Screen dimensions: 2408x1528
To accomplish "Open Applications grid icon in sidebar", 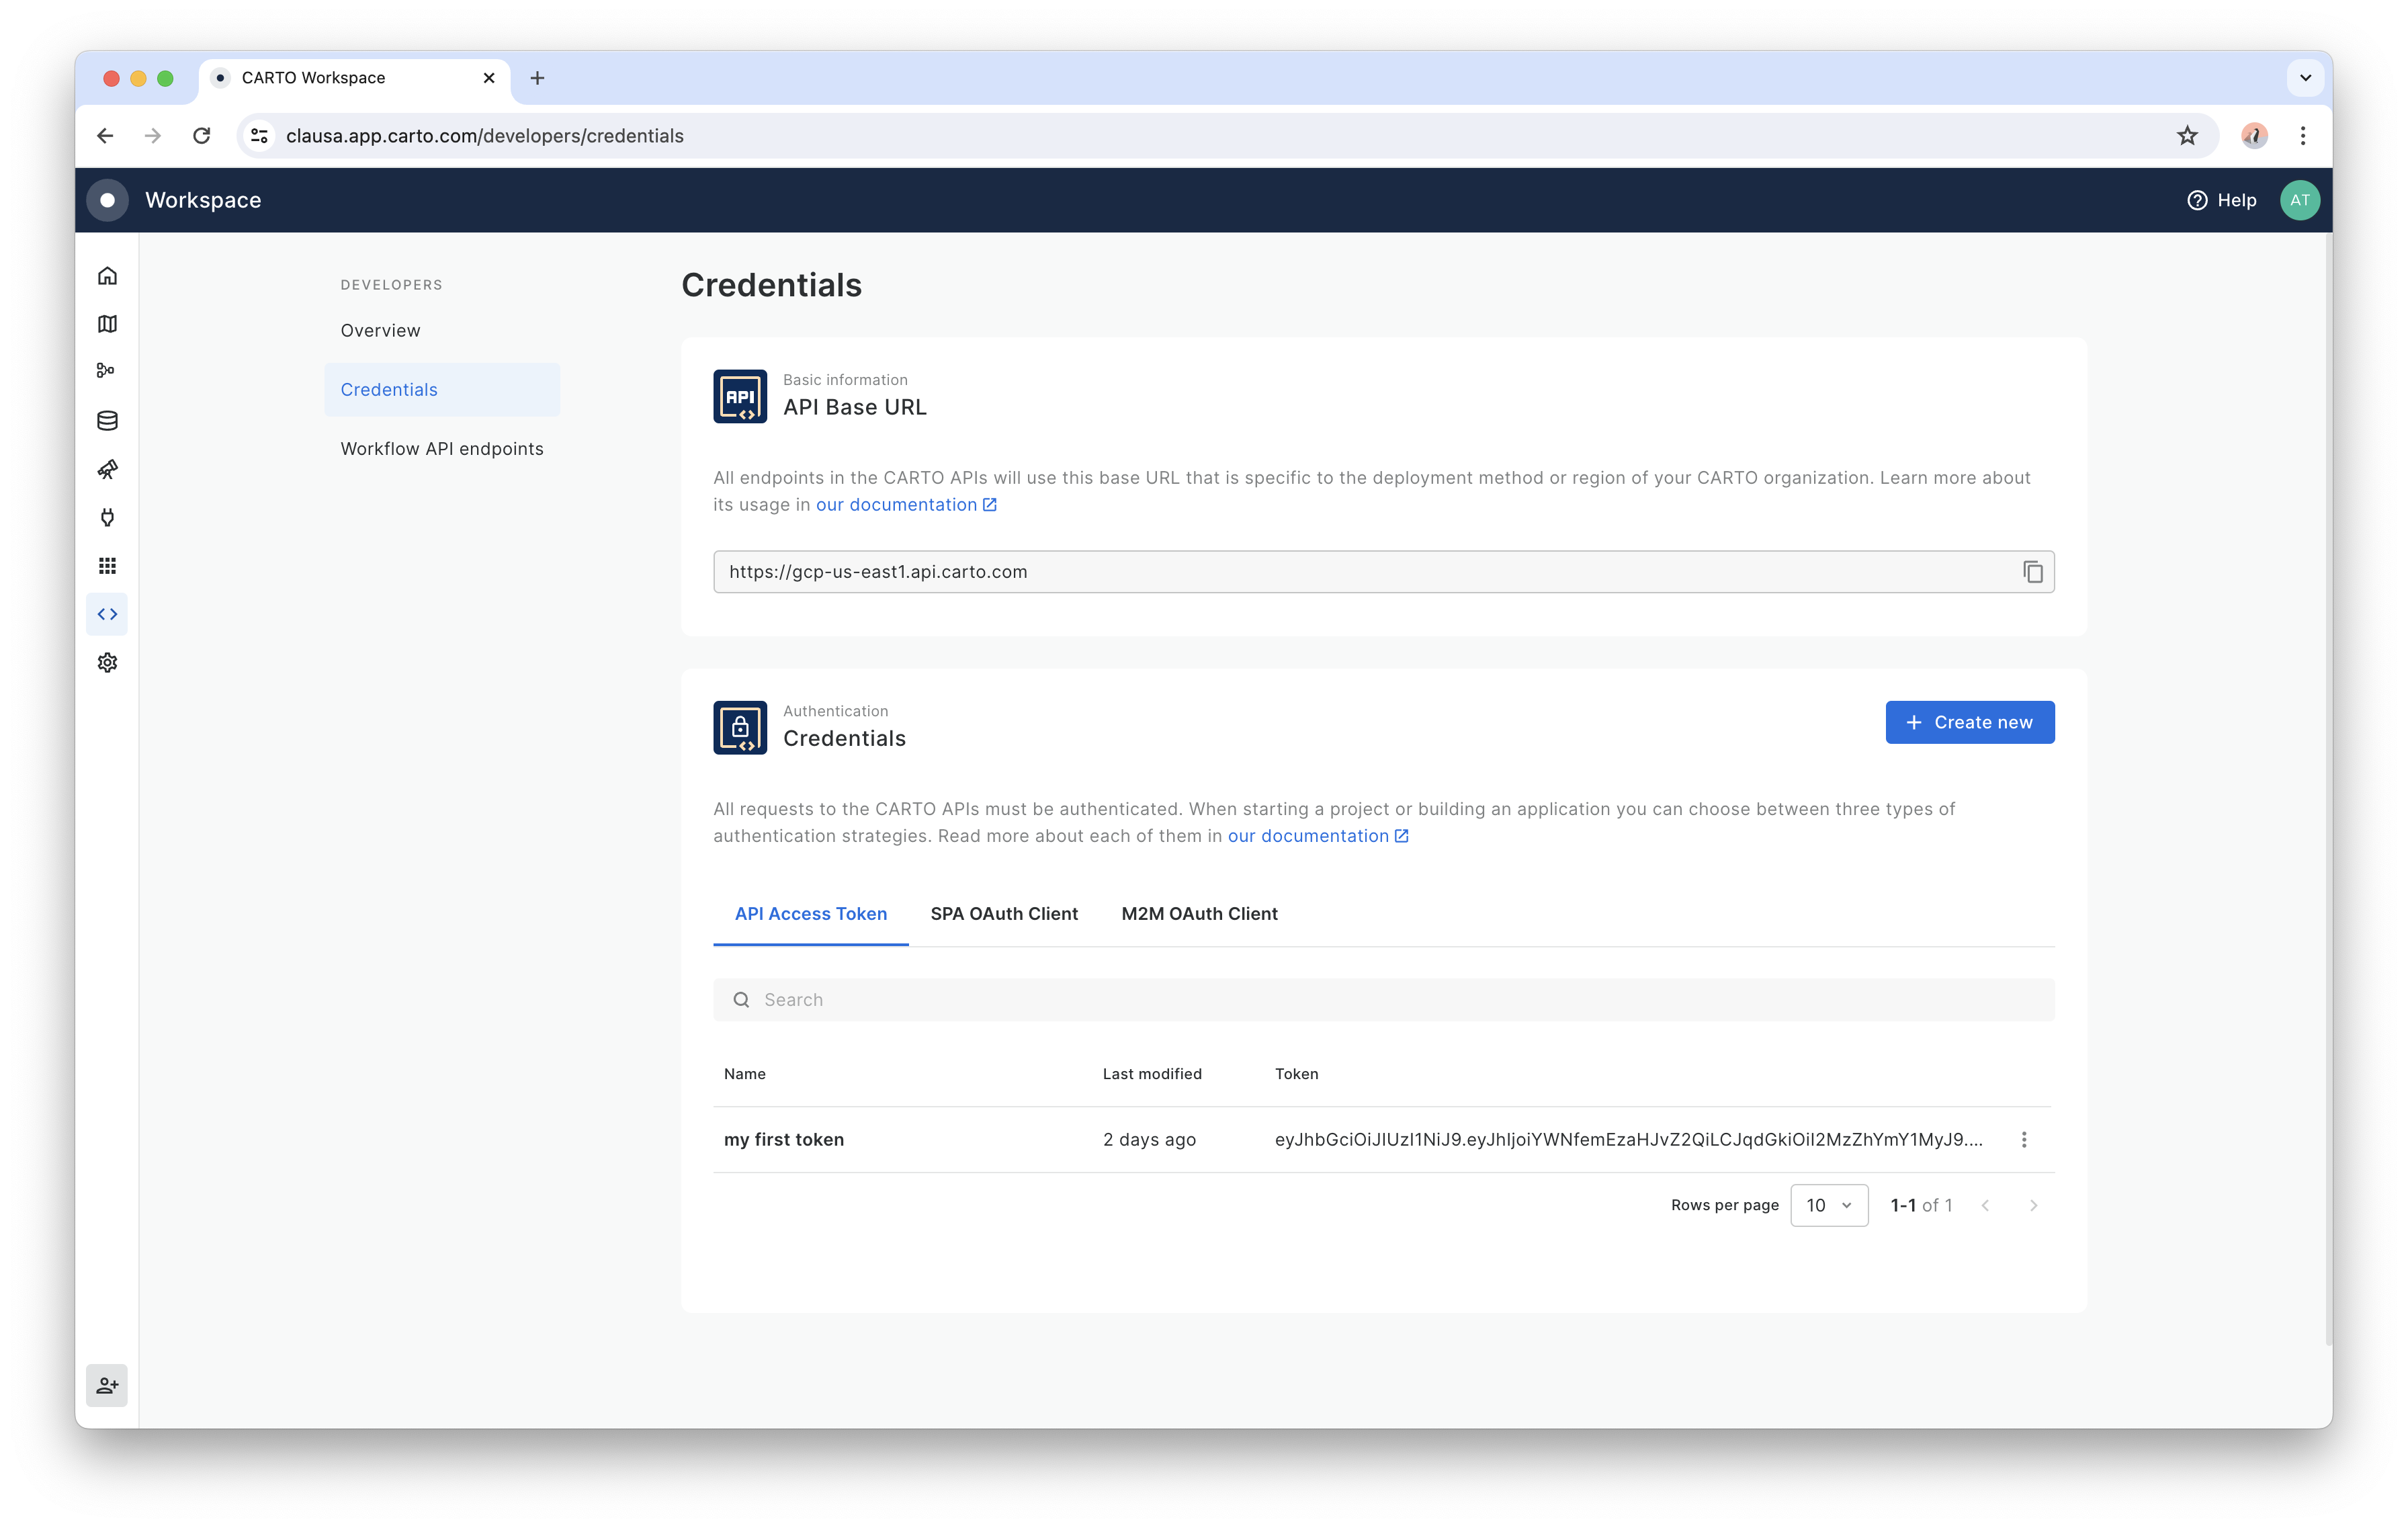I will pyautogui.click(x=107, y=566).
